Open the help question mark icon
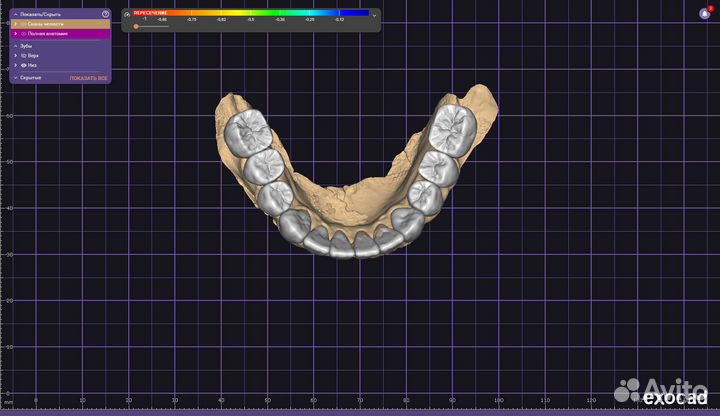Image resolution: width=720 pixels, height=416 pixels. (x=105, y=14)
